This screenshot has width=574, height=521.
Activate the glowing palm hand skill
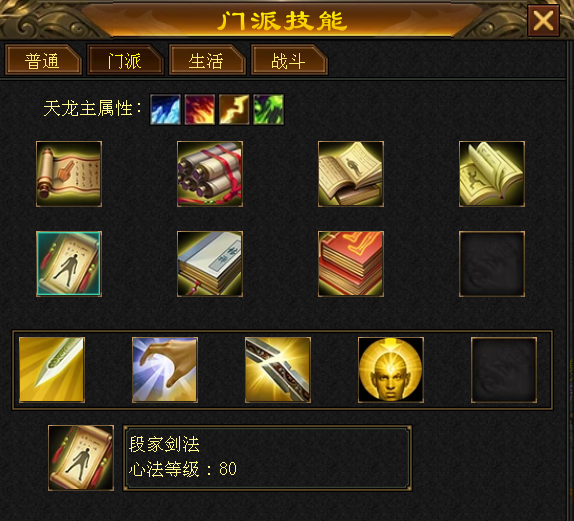point(165,370)
